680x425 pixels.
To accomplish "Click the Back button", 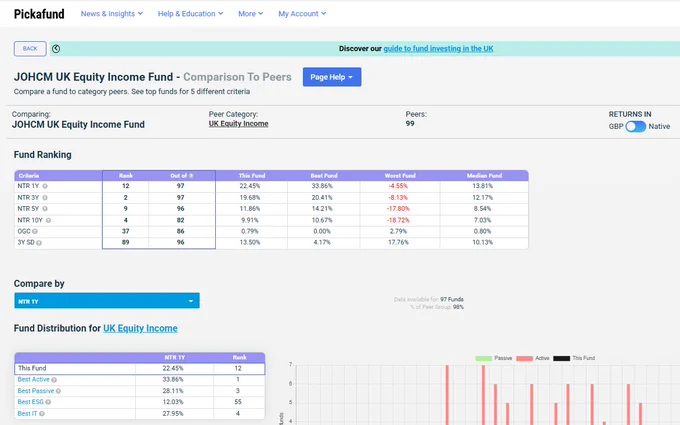I will click(x=30, y=49).
